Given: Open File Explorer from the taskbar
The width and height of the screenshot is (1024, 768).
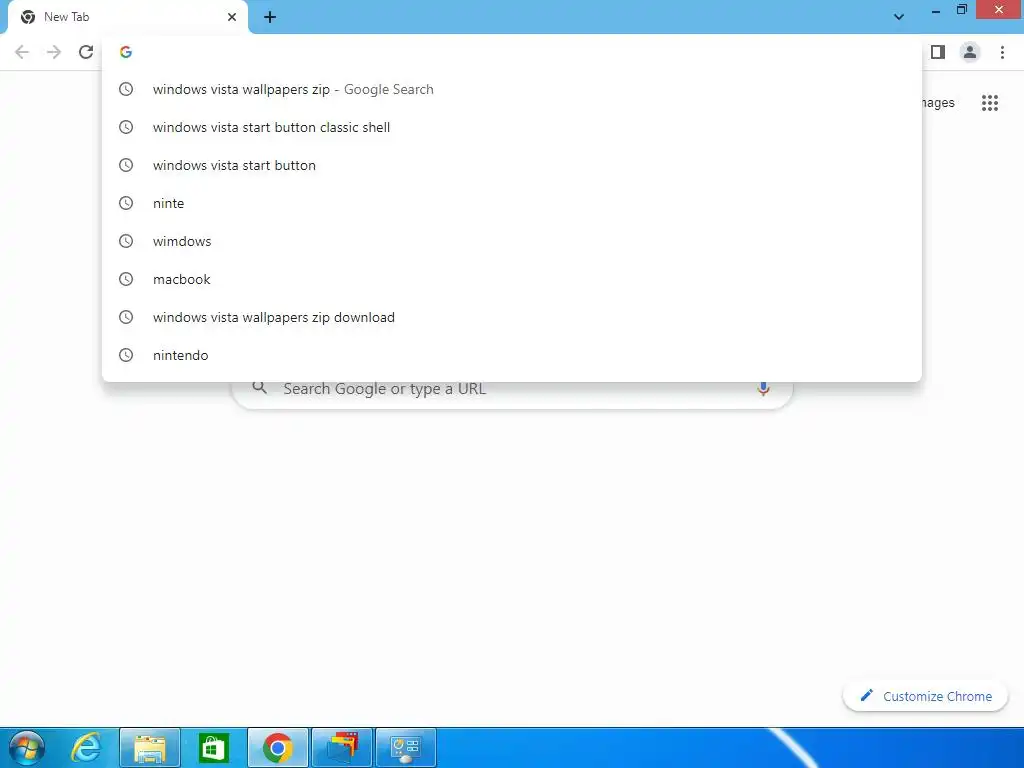Looking at the screenshot, I should (x=150, y=748).
